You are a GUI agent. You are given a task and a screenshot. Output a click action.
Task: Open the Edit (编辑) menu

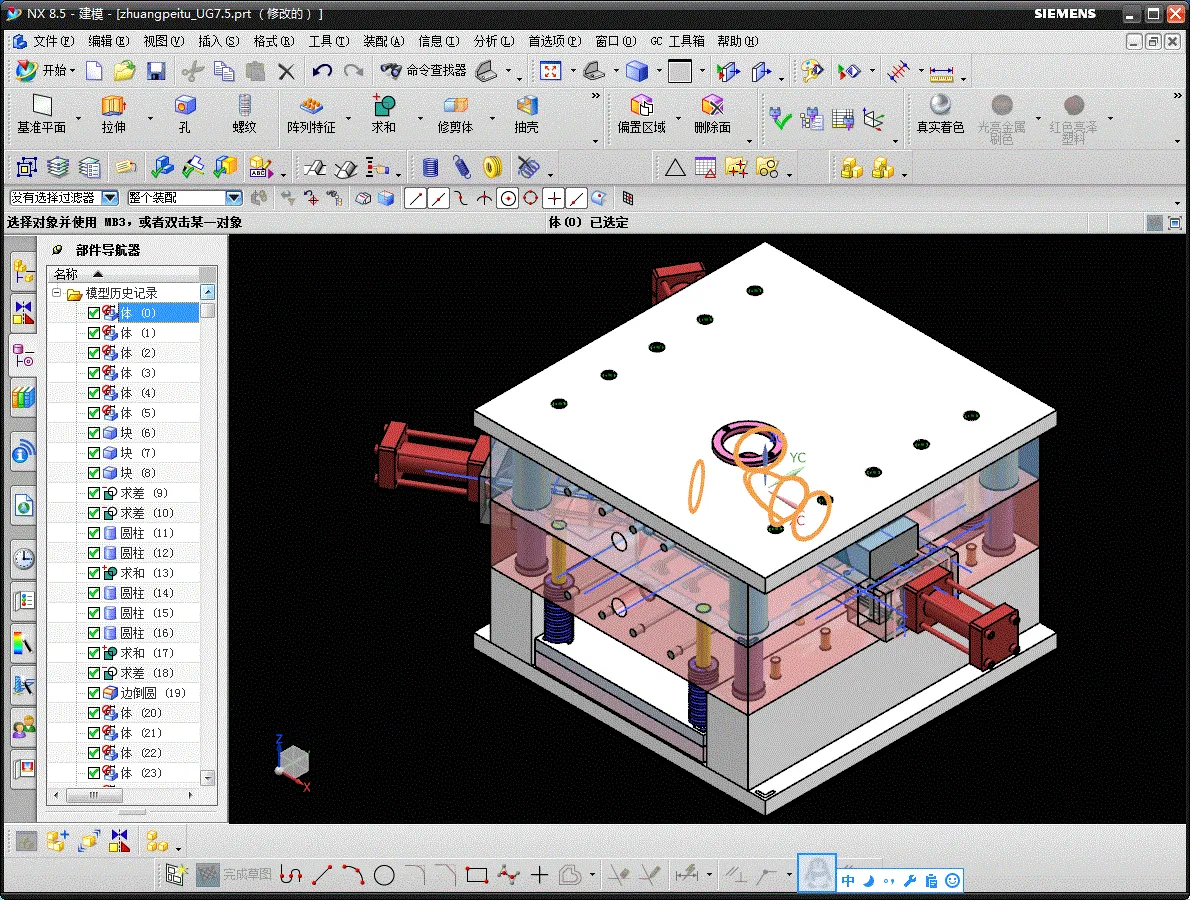[x=109, y=41]
